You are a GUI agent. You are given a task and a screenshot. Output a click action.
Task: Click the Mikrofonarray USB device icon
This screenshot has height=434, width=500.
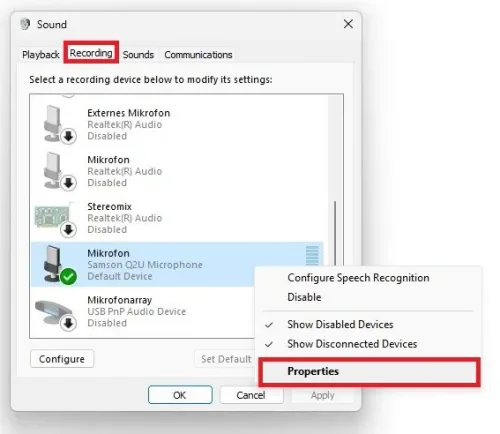(x=53, y=311)
